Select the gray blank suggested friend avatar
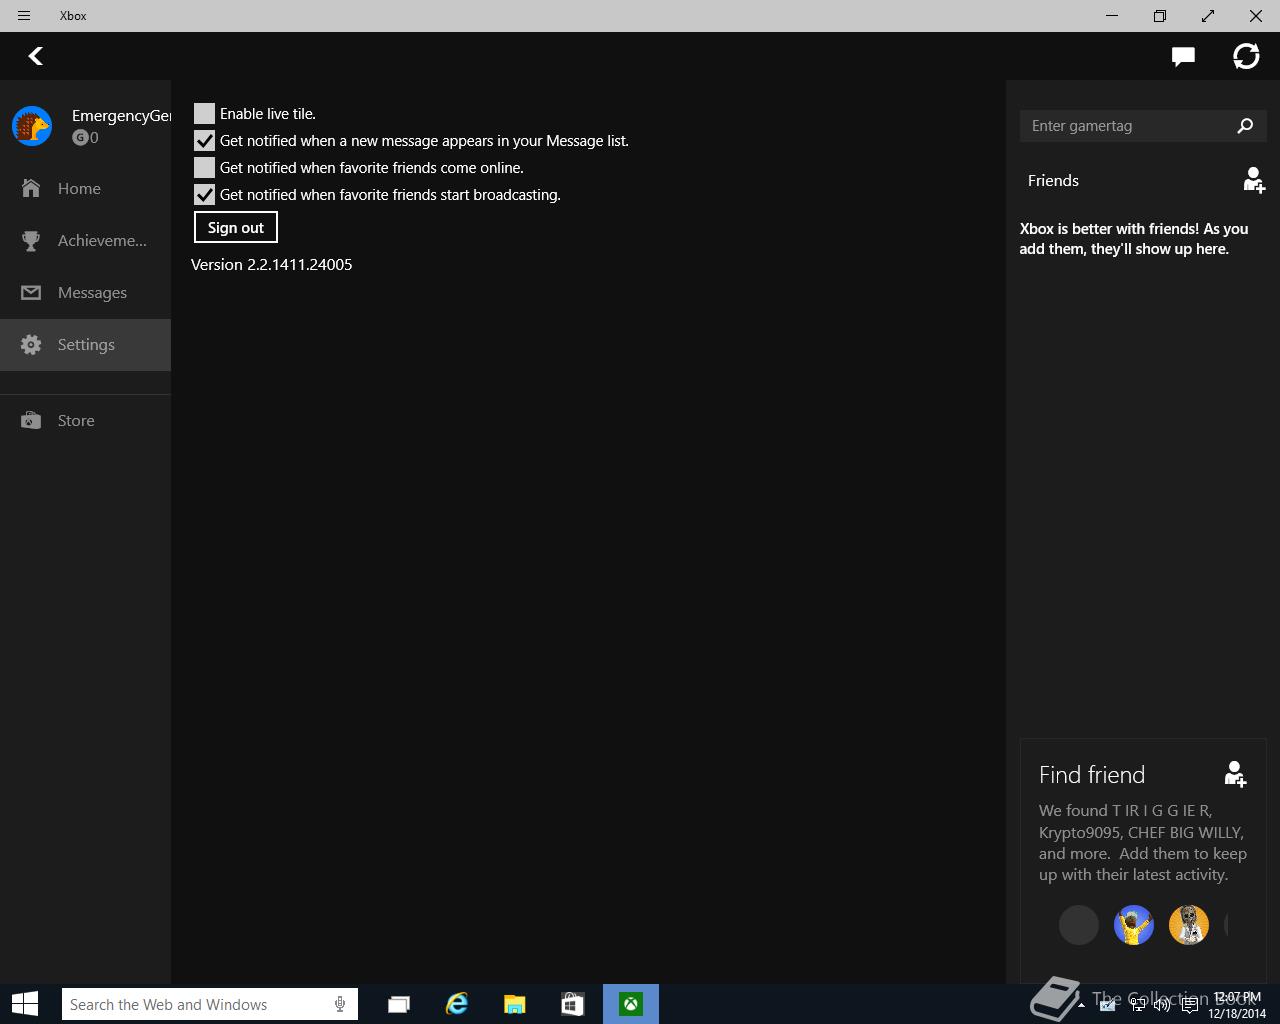This screenshot has height=1024, width=1280. [1079, 925]
